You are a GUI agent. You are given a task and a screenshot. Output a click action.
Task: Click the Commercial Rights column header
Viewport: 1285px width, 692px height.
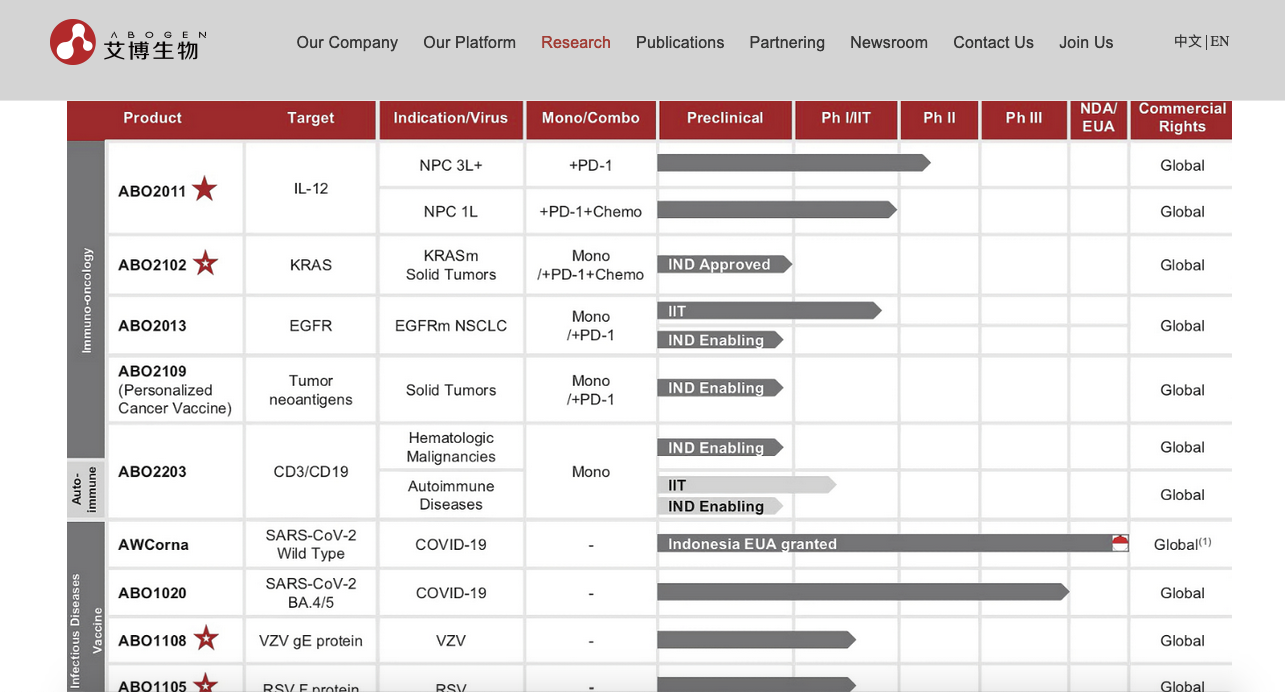click(x=1182, y=118)
